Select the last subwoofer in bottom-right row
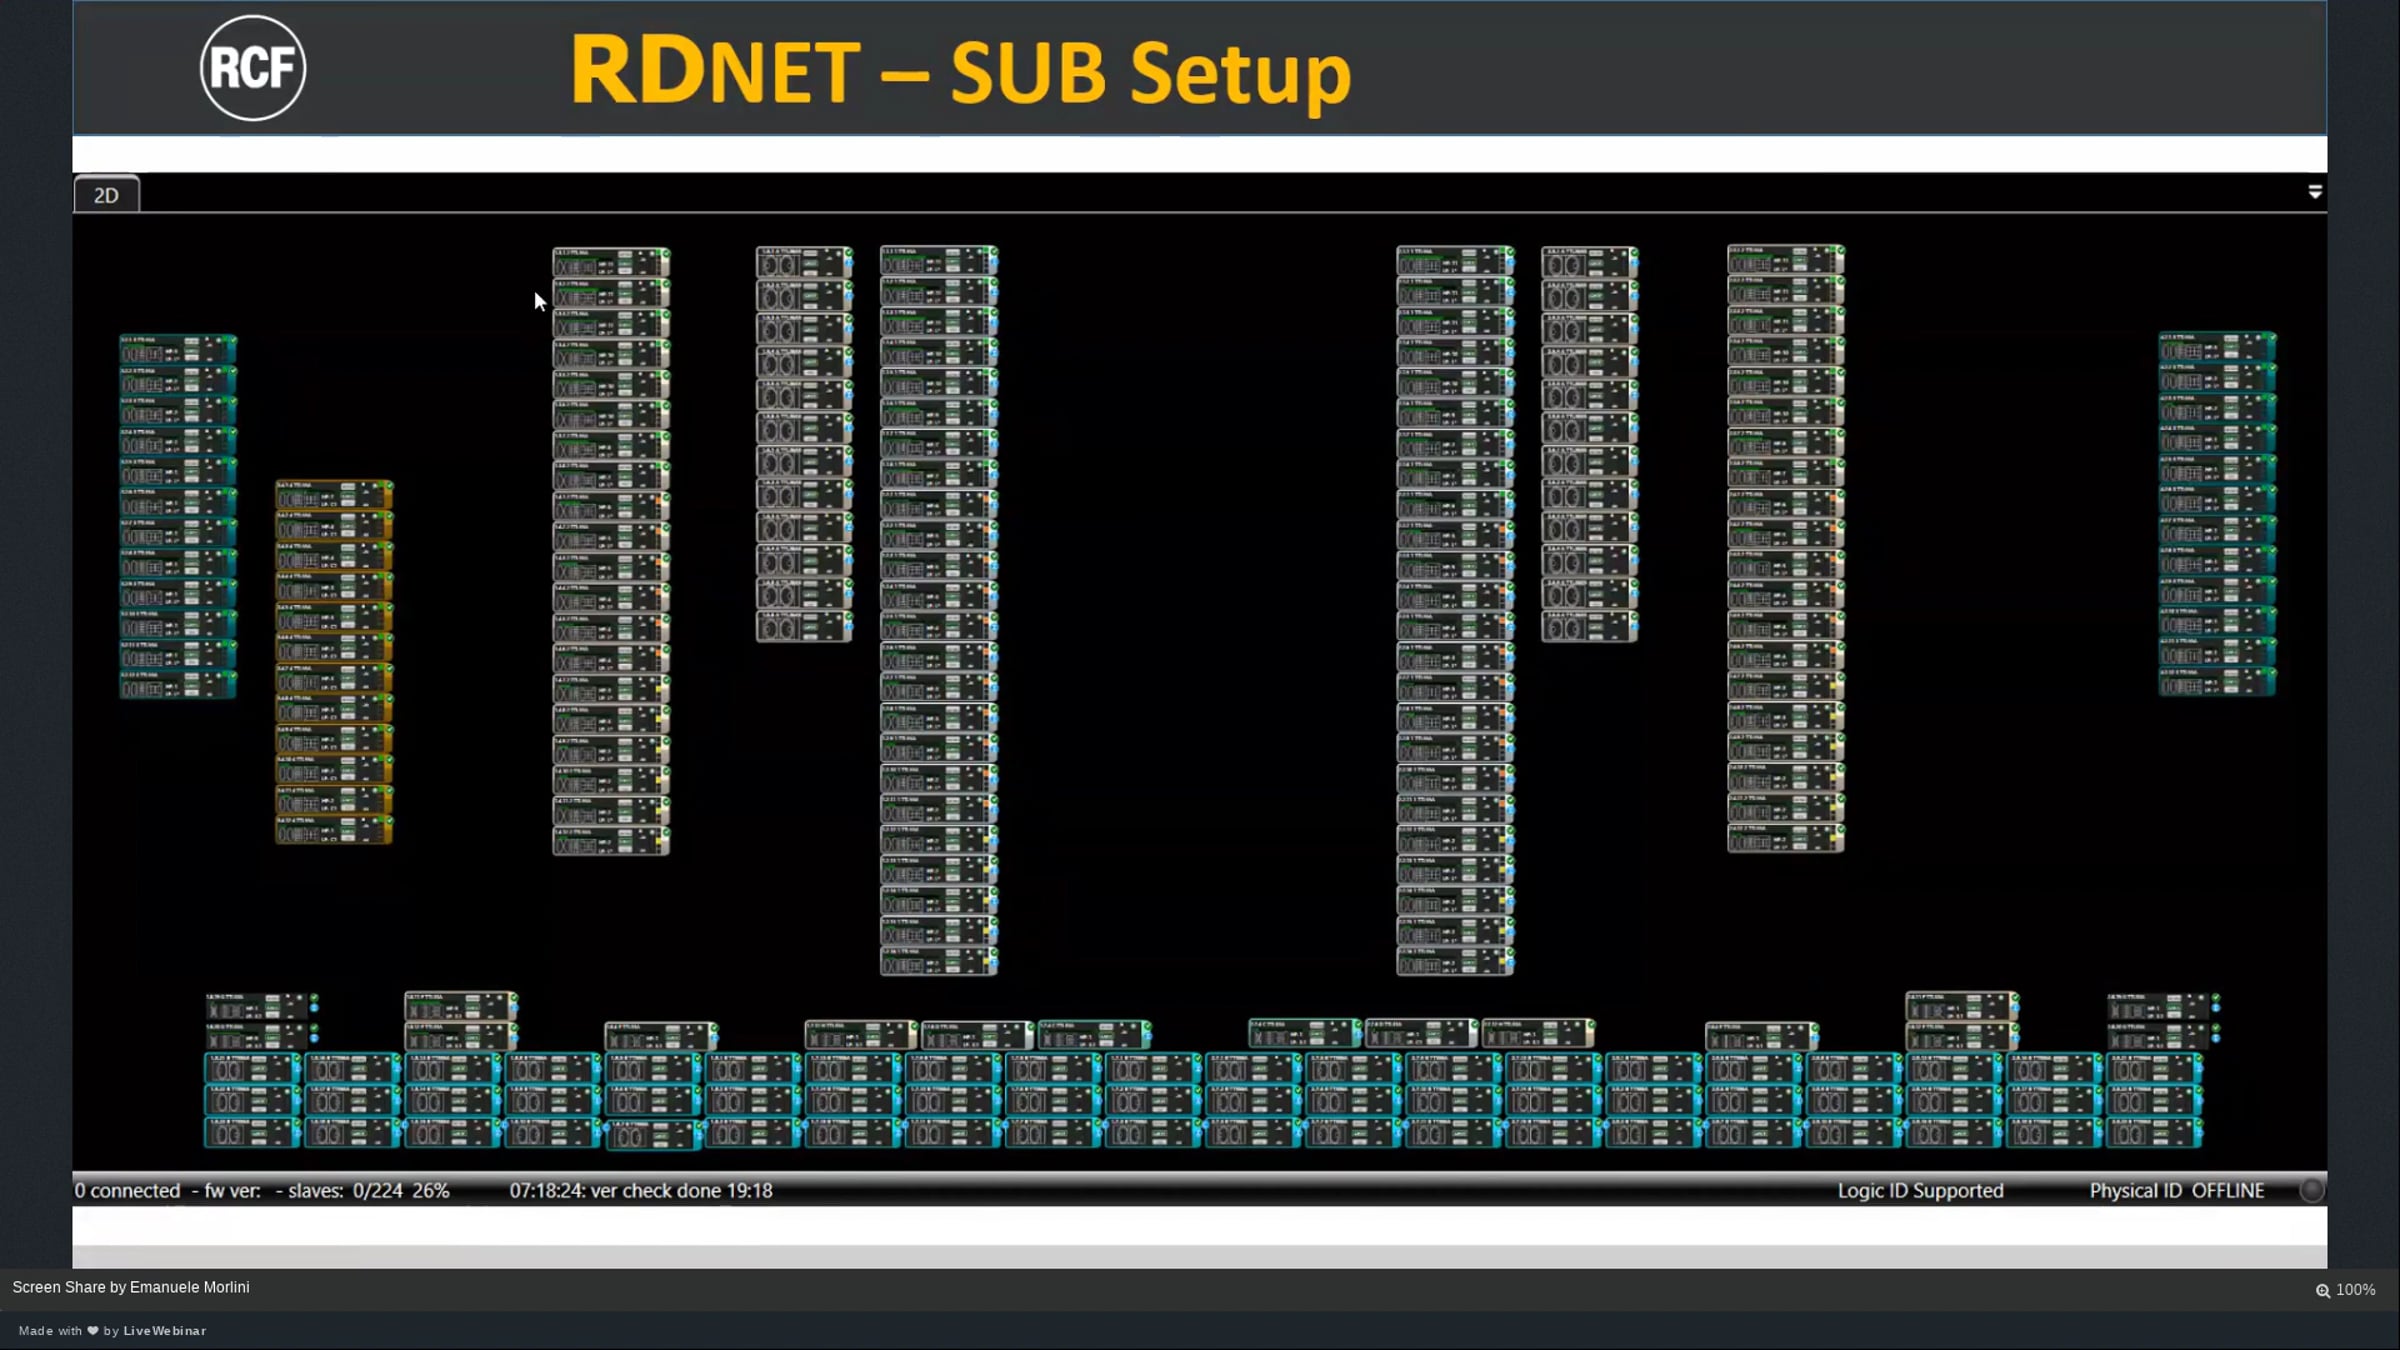 [2153, 1132]
